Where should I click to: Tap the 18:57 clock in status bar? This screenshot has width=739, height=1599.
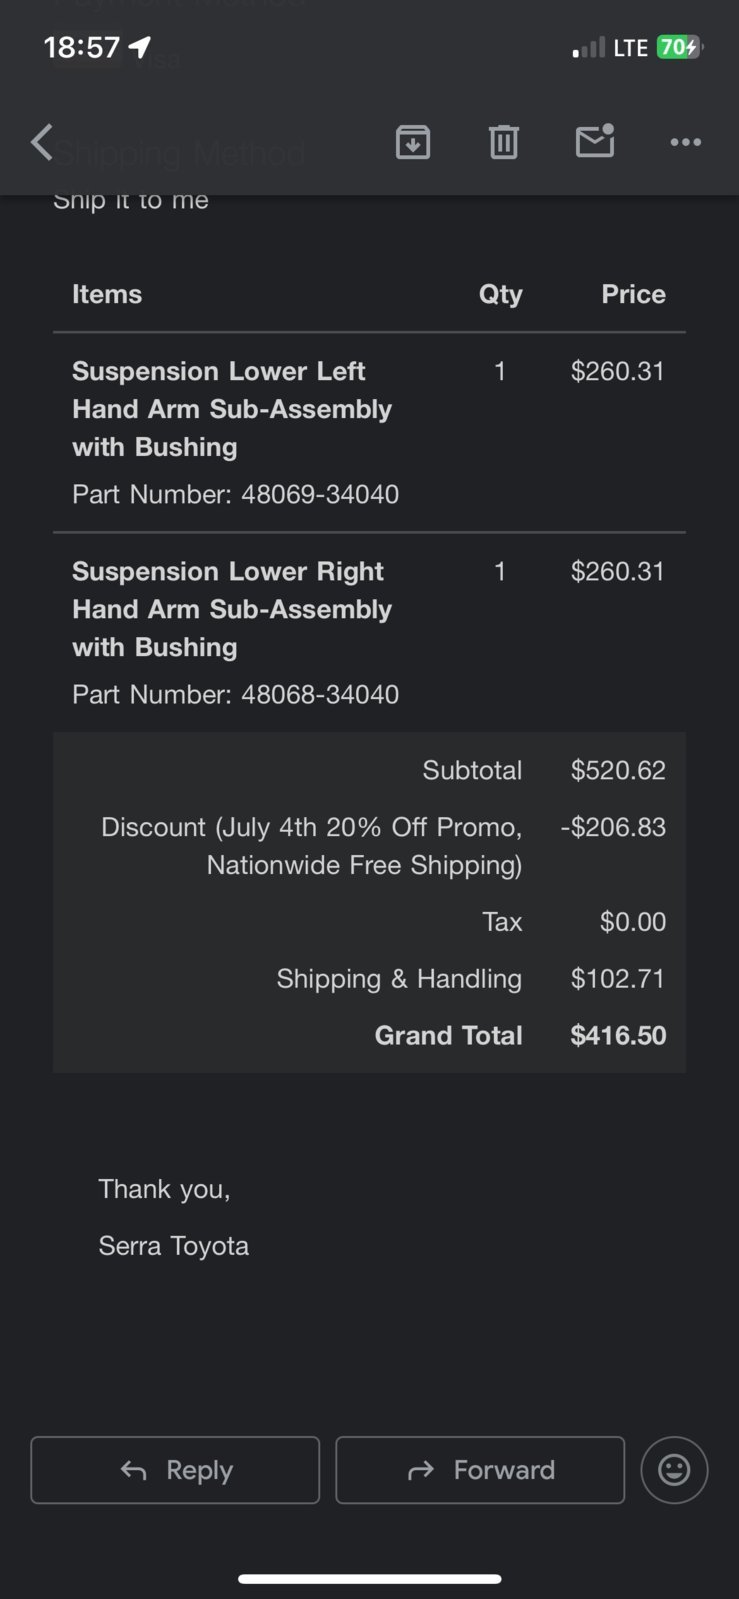pos(82,47)
